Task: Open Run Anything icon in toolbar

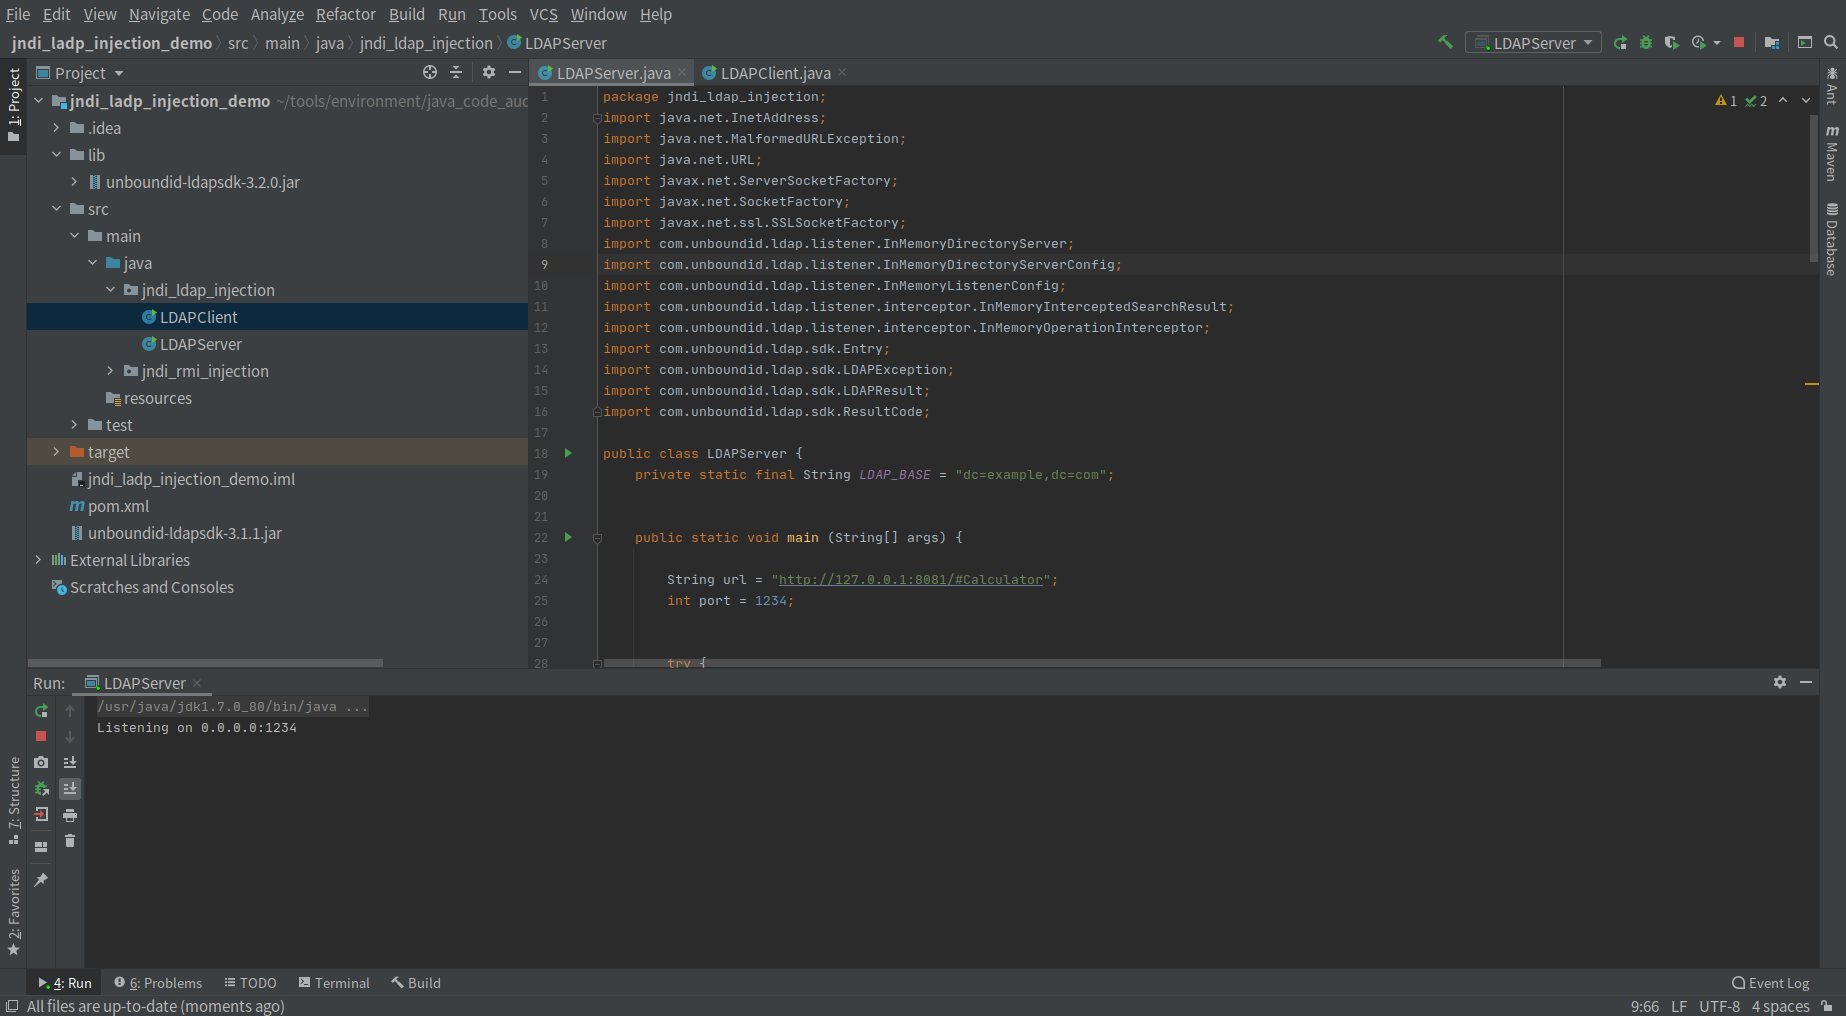Action: [1805, 42]
